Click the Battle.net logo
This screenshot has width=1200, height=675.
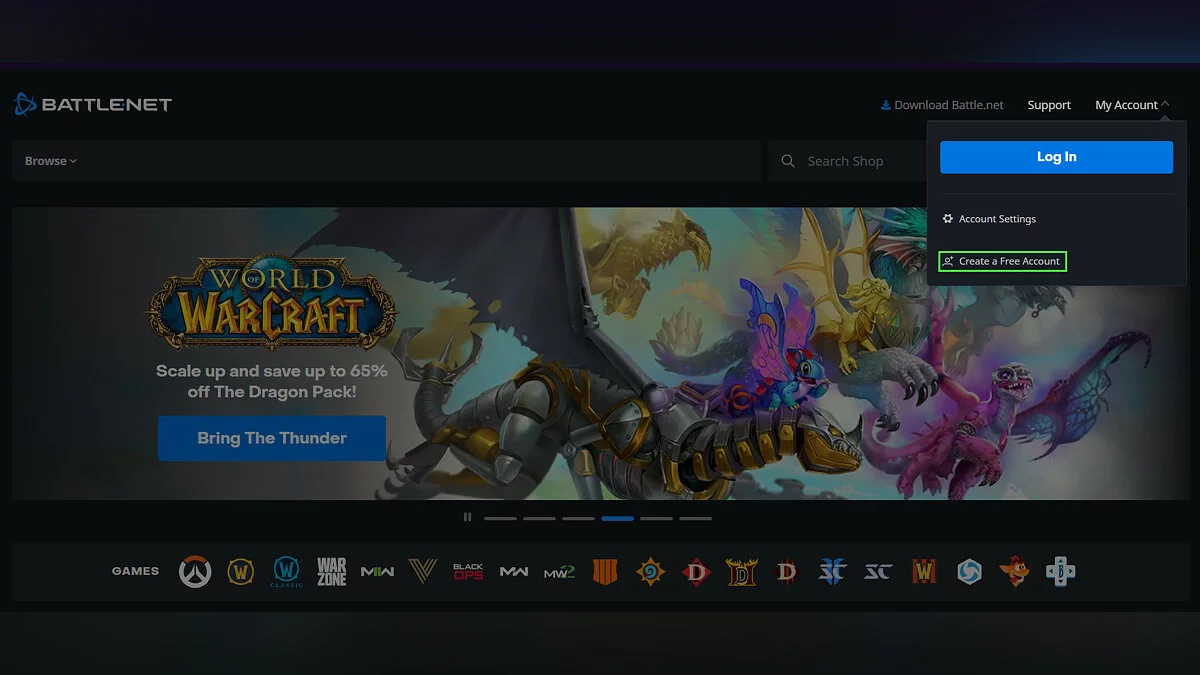click(x=93, y=104)
